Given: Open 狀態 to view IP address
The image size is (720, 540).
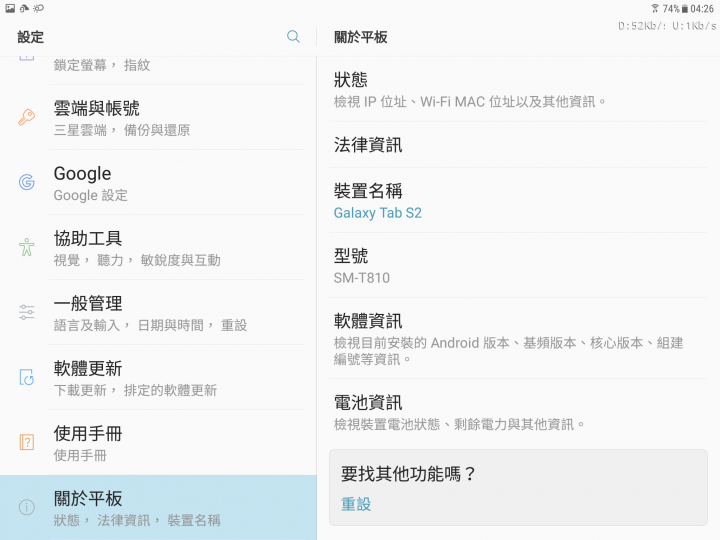Looking at the screenshot, I should tap(518, 89).
